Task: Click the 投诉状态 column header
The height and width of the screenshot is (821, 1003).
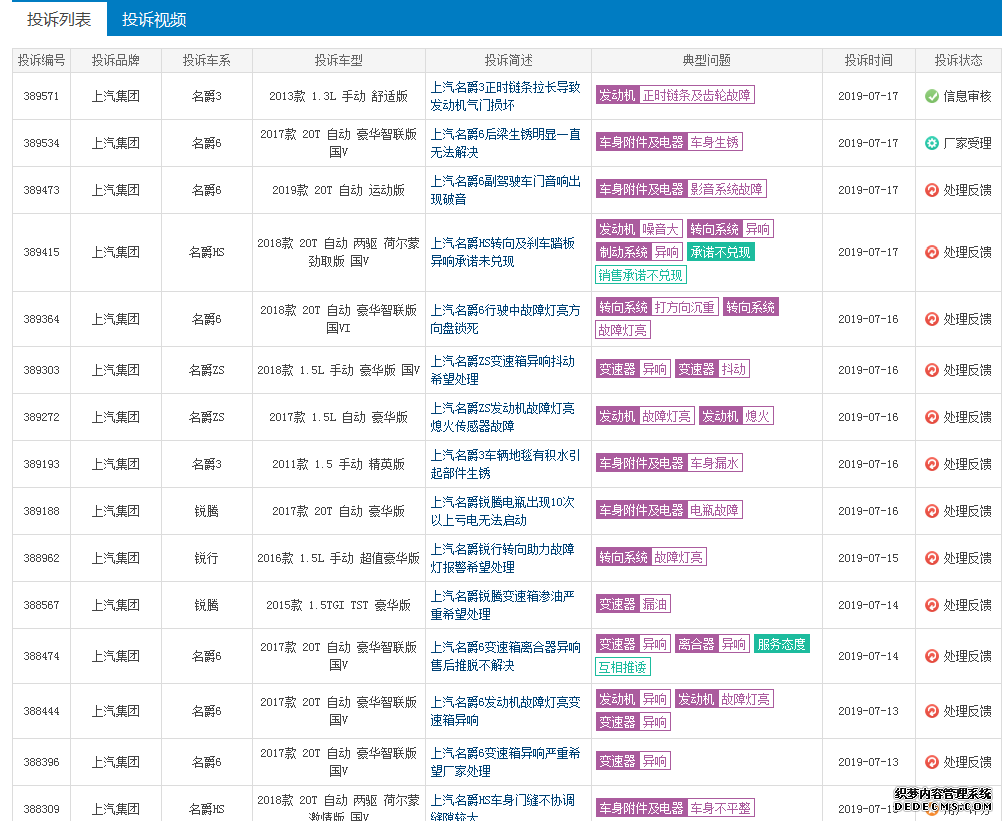Action: pos(958,60)
